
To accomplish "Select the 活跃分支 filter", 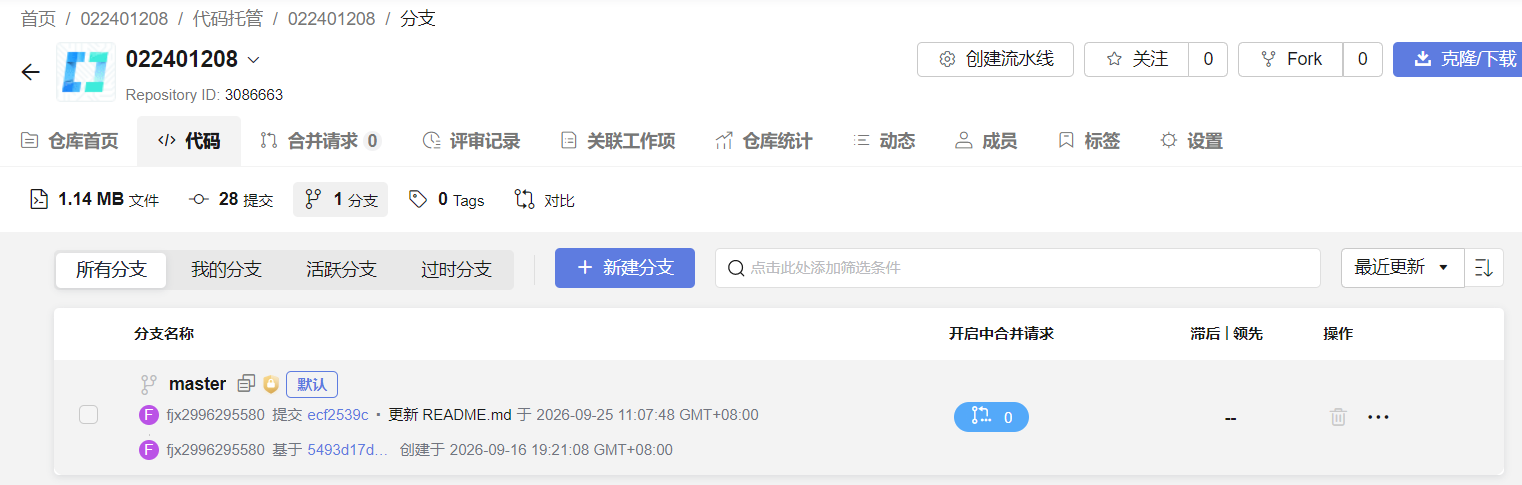I will tap(342, 269).
